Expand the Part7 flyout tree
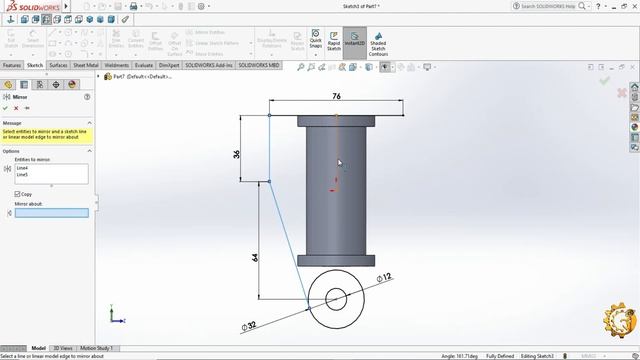The height and width of the screenshot is (360, 640). pos(98,76)
